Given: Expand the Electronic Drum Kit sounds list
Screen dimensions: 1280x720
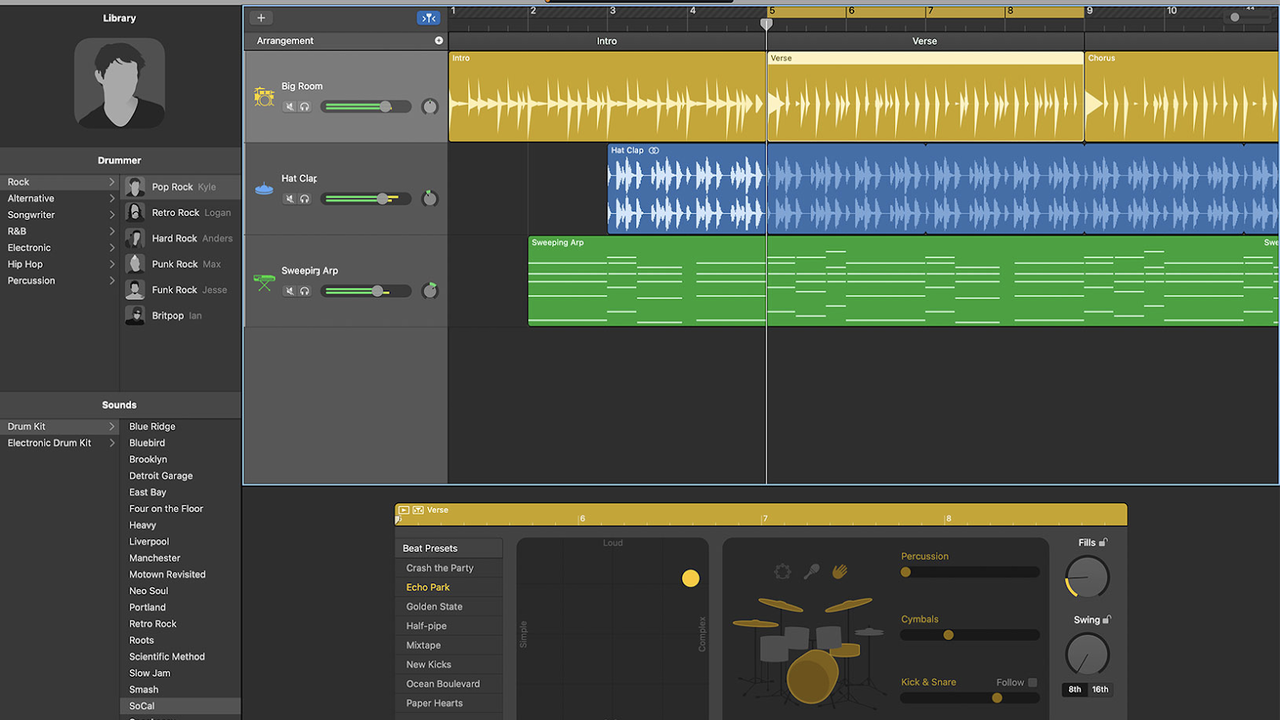Looking at the screenshot, I should tap(113, 442).
